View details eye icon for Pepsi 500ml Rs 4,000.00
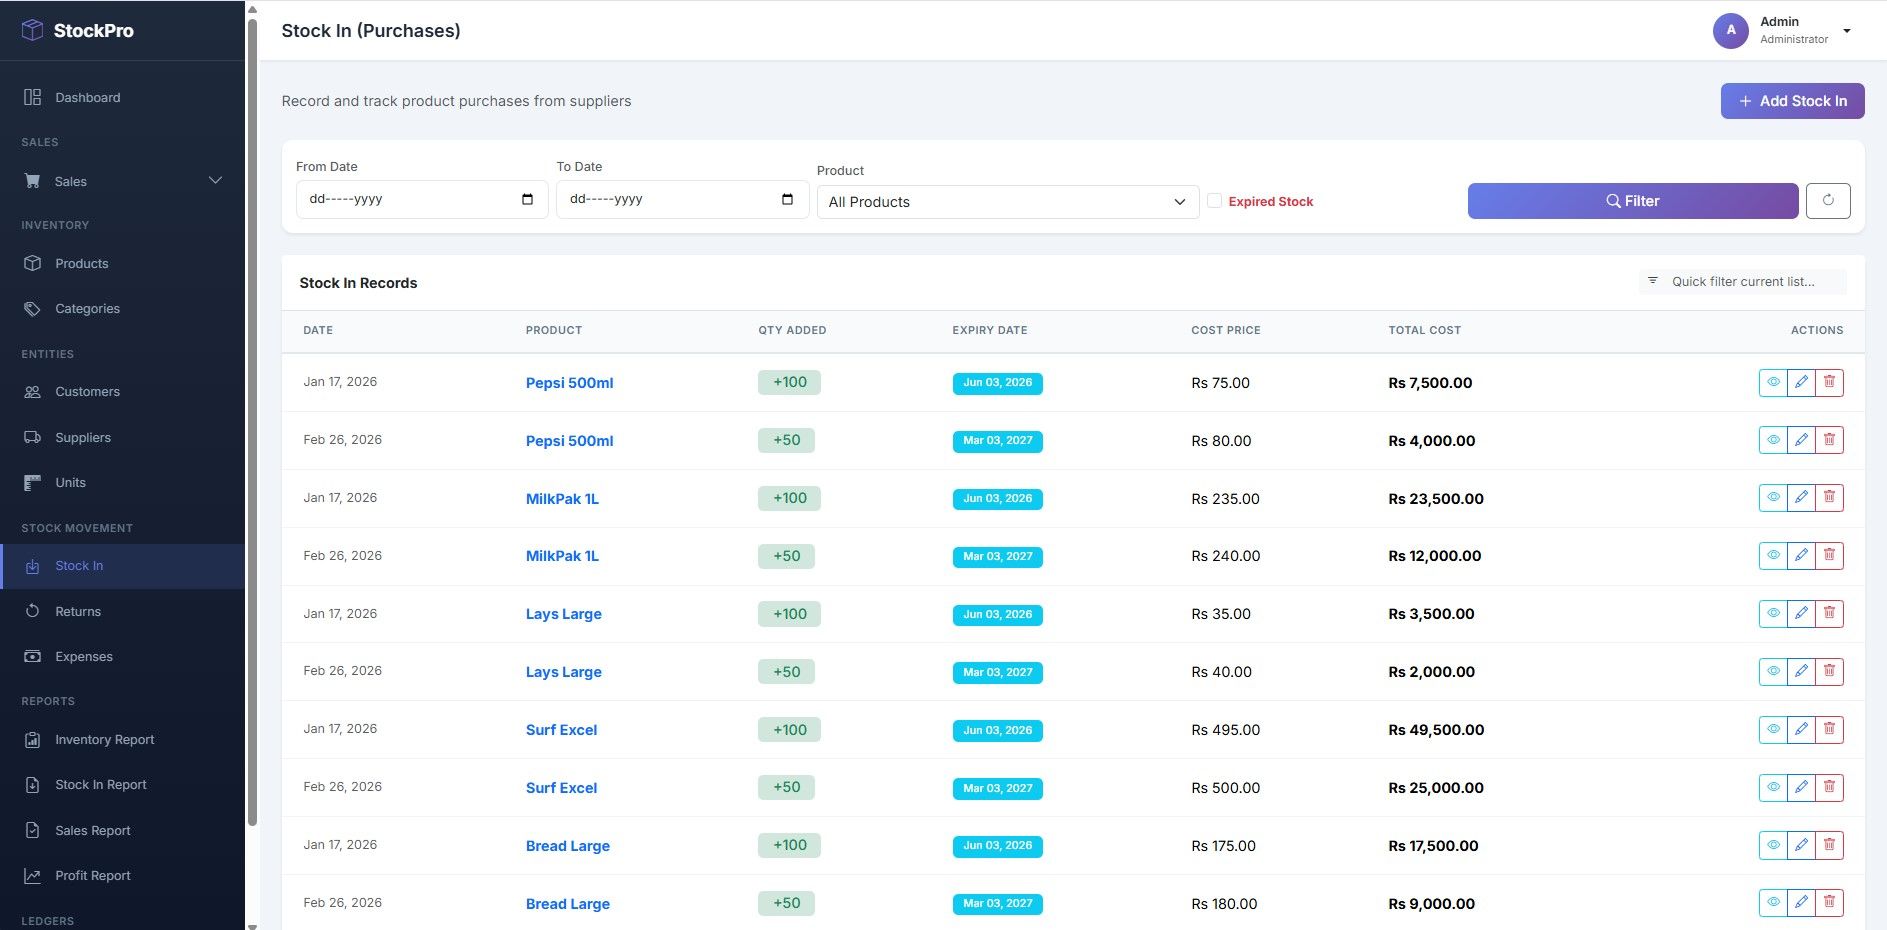Image resolution: width=1887 pixels, height=930 pixels. click(x=1773, y=440)
